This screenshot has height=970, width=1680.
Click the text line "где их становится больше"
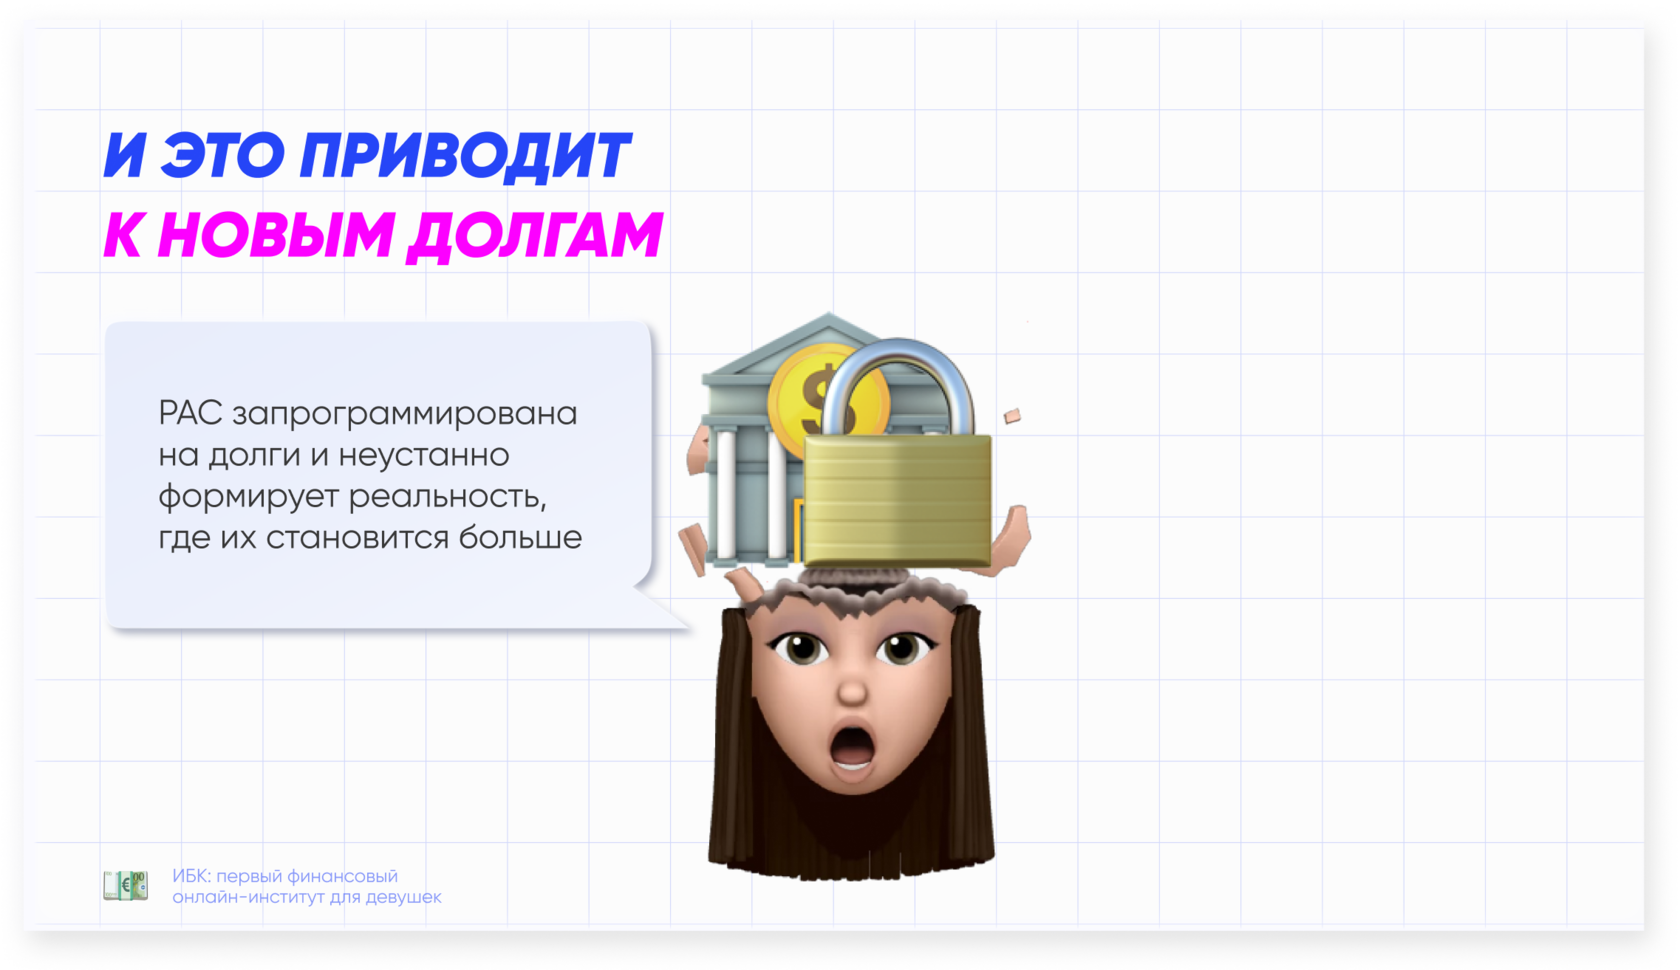(370, 538)
